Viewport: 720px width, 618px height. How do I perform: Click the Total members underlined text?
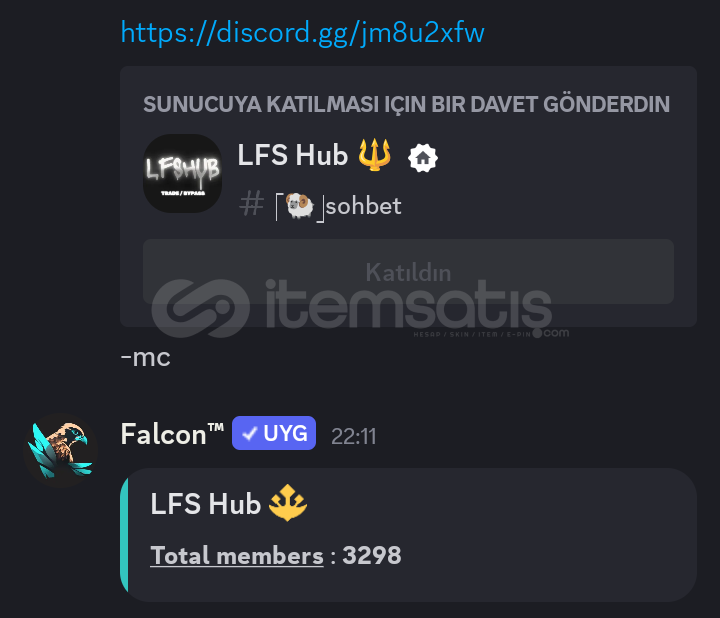(x=237, y=556)
